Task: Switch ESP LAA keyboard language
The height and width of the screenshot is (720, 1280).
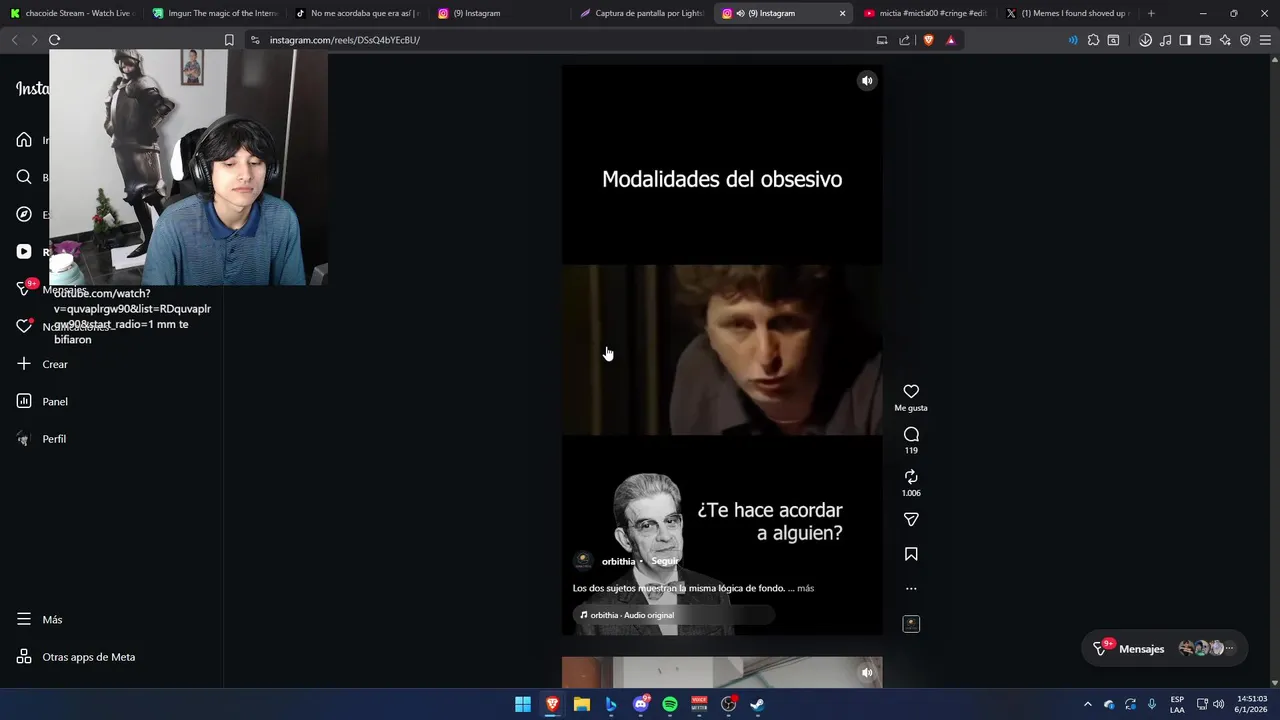Action: 1177,704
